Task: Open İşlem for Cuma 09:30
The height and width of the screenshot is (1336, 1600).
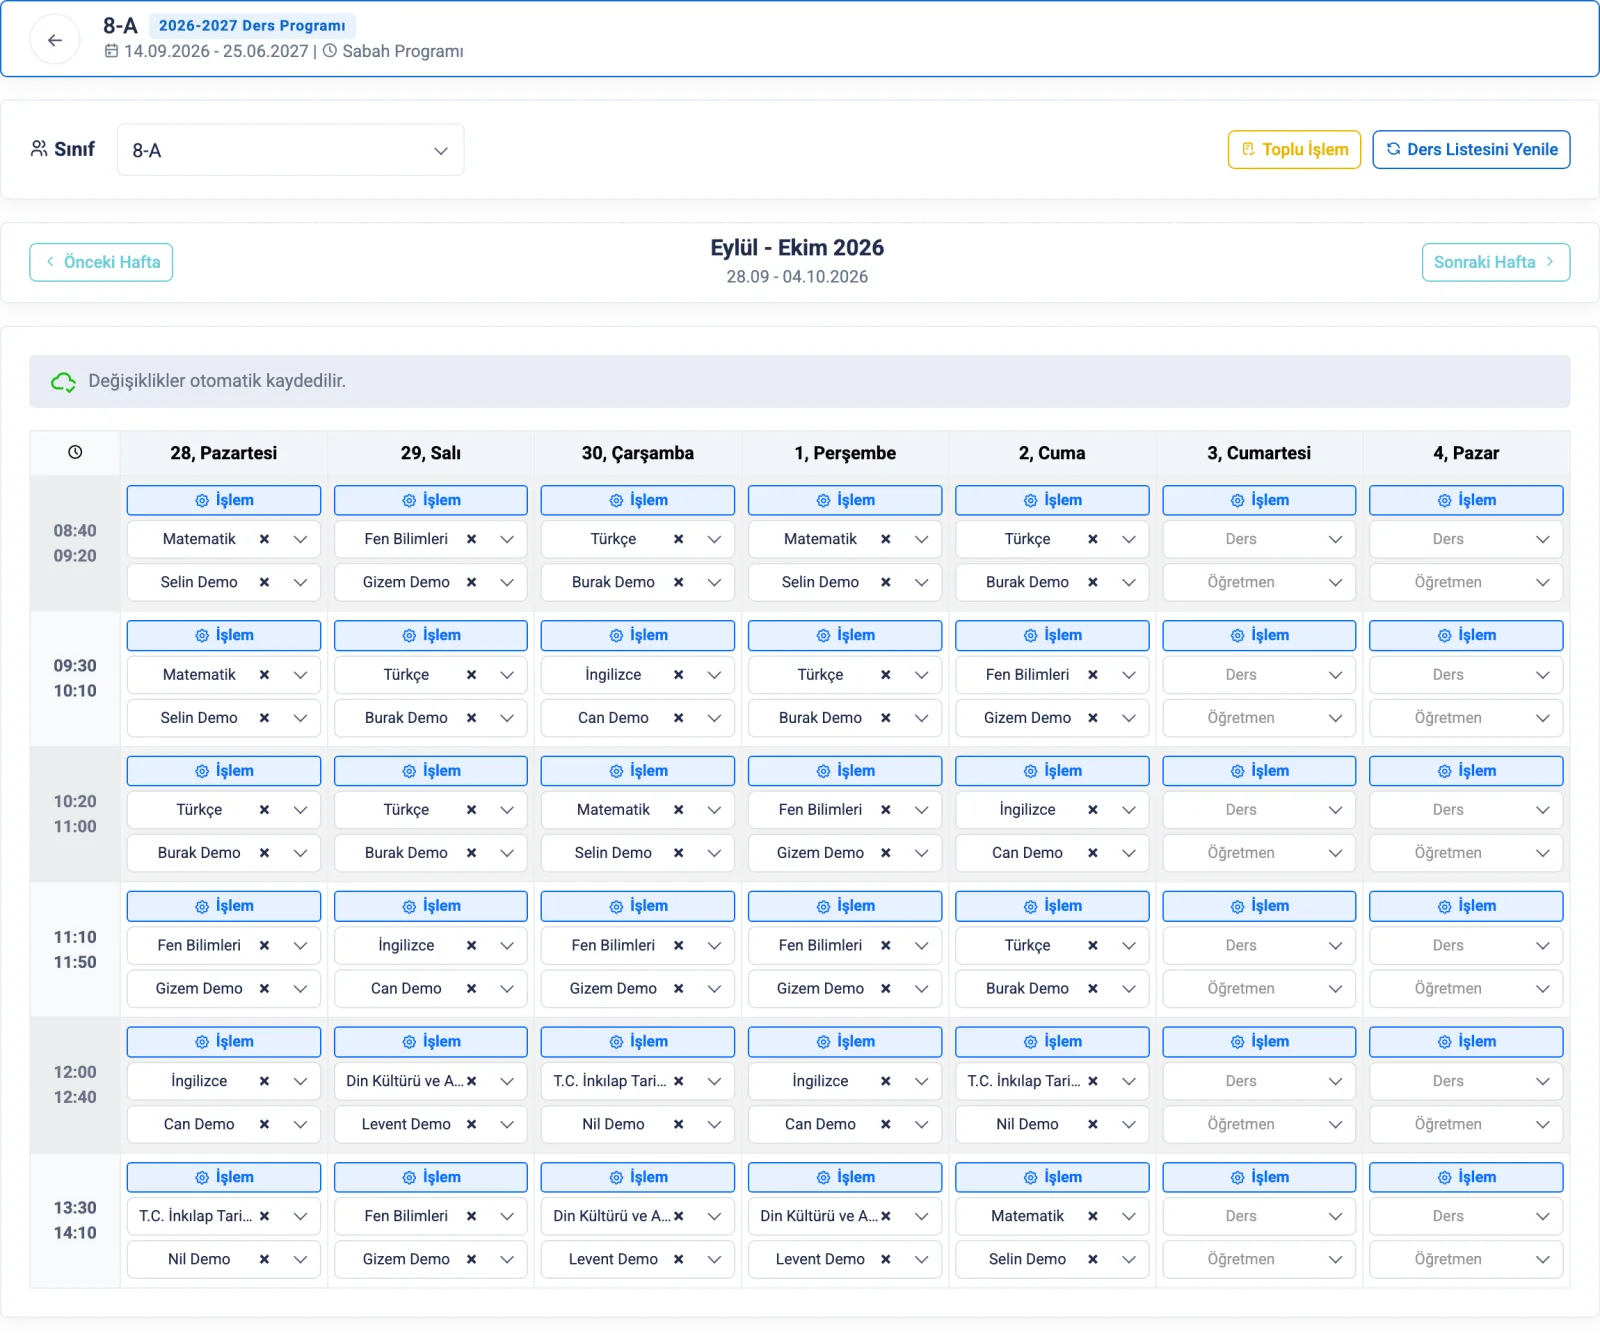Action: coord(1052,635)
